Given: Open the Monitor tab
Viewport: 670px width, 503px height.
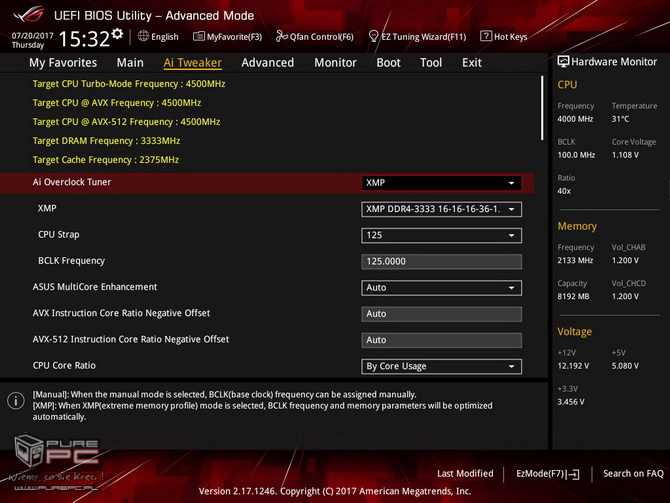Looking at the screenshot, I should click(x=335, y=63).
